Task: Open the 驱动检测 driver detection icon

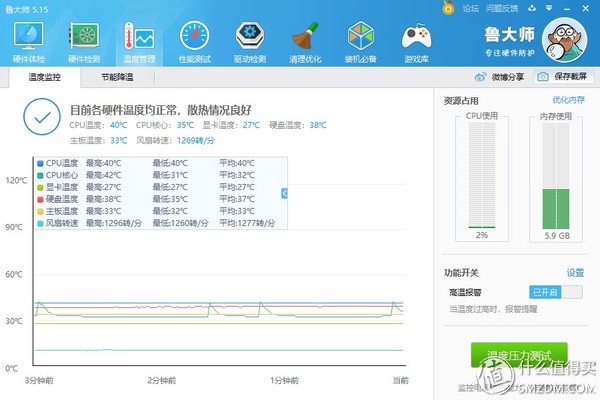Action: (250, 42)
